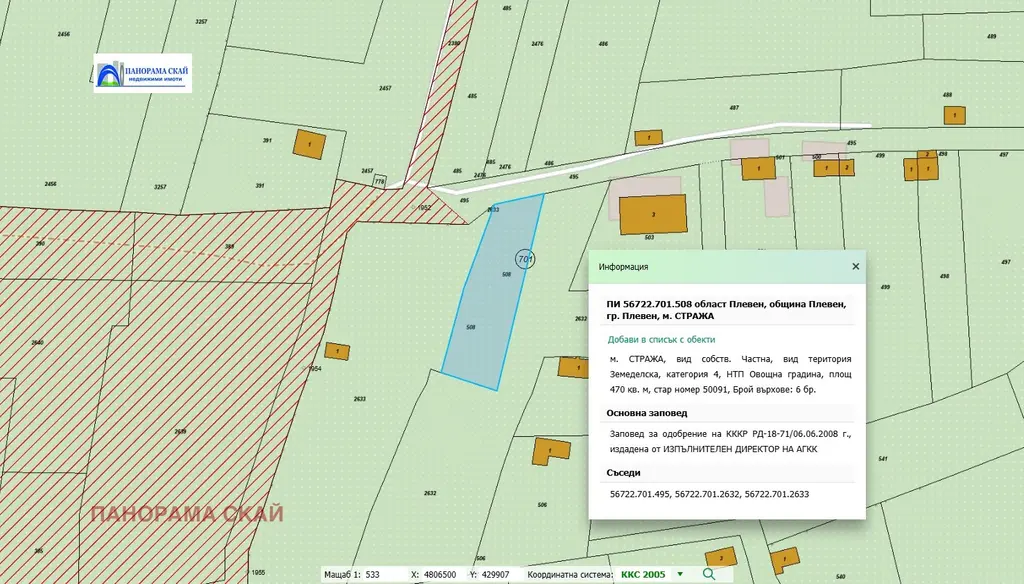Click the X coordinate field 4806500
The height and width of the screenshot is (584, 1024).
pos(440,575)
